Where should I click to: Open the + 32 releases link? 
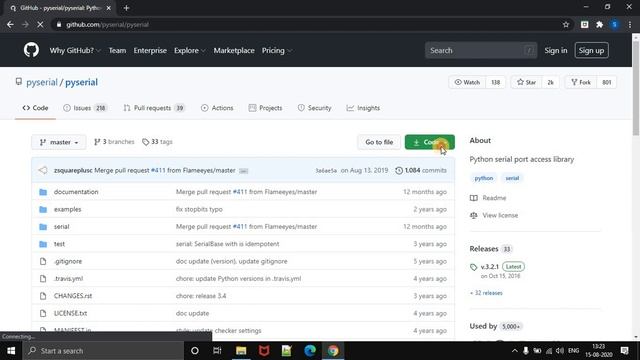point(486,293)
